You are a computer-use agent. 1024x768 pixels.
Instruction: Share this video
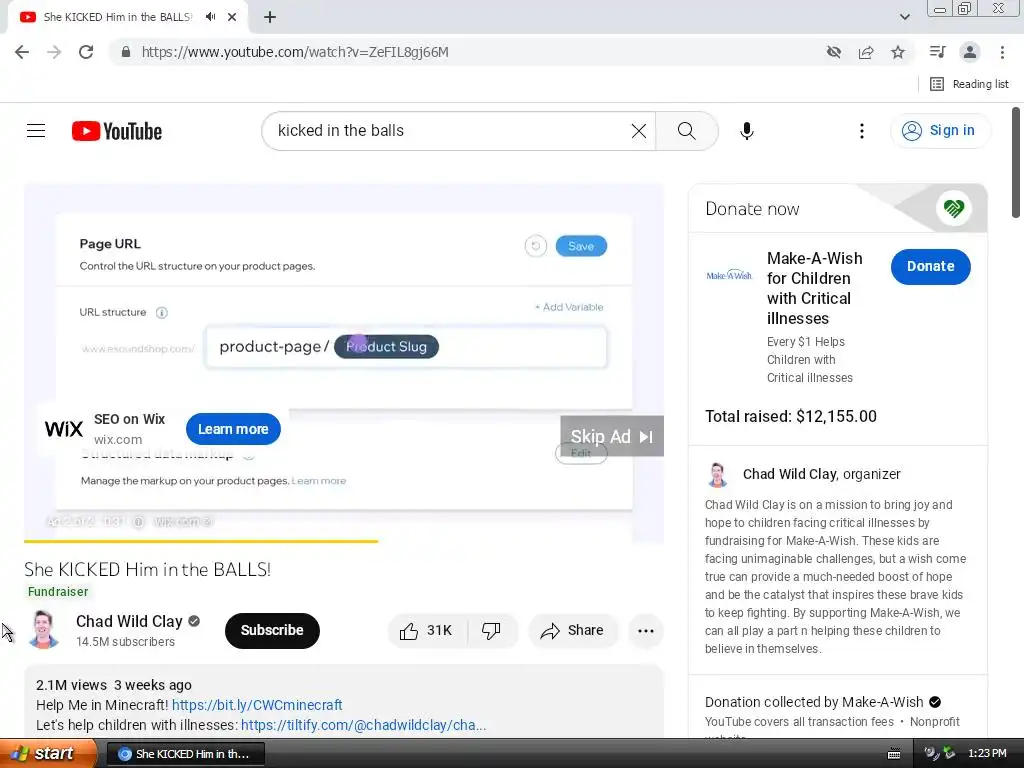click(x=572, y=630)
